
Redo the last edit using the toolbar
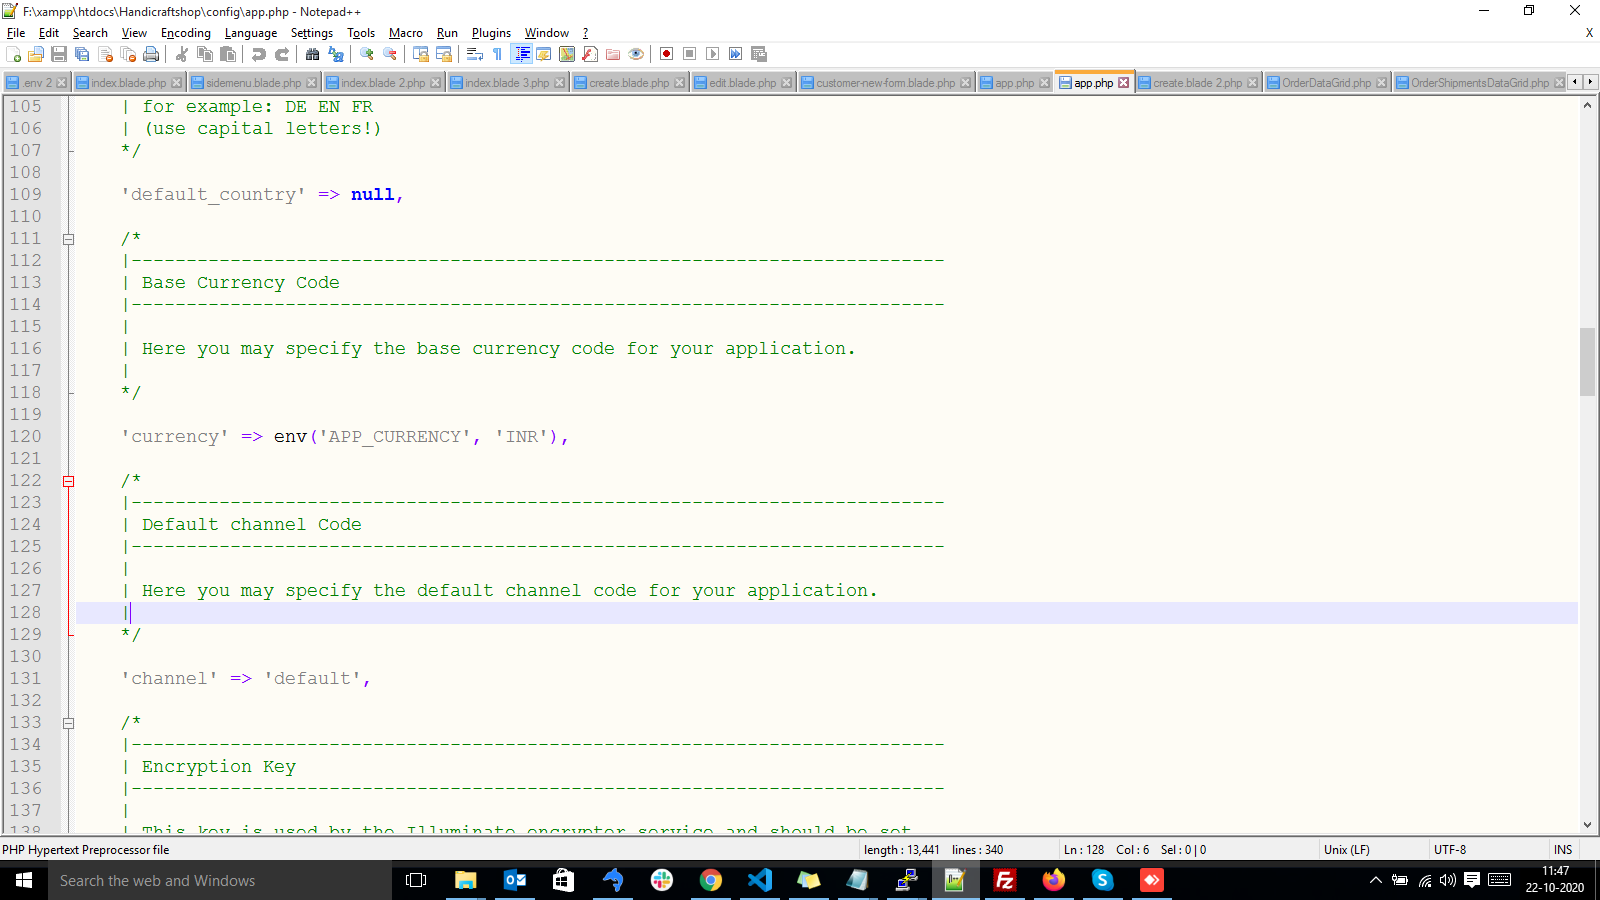click(x=282, y=54)
